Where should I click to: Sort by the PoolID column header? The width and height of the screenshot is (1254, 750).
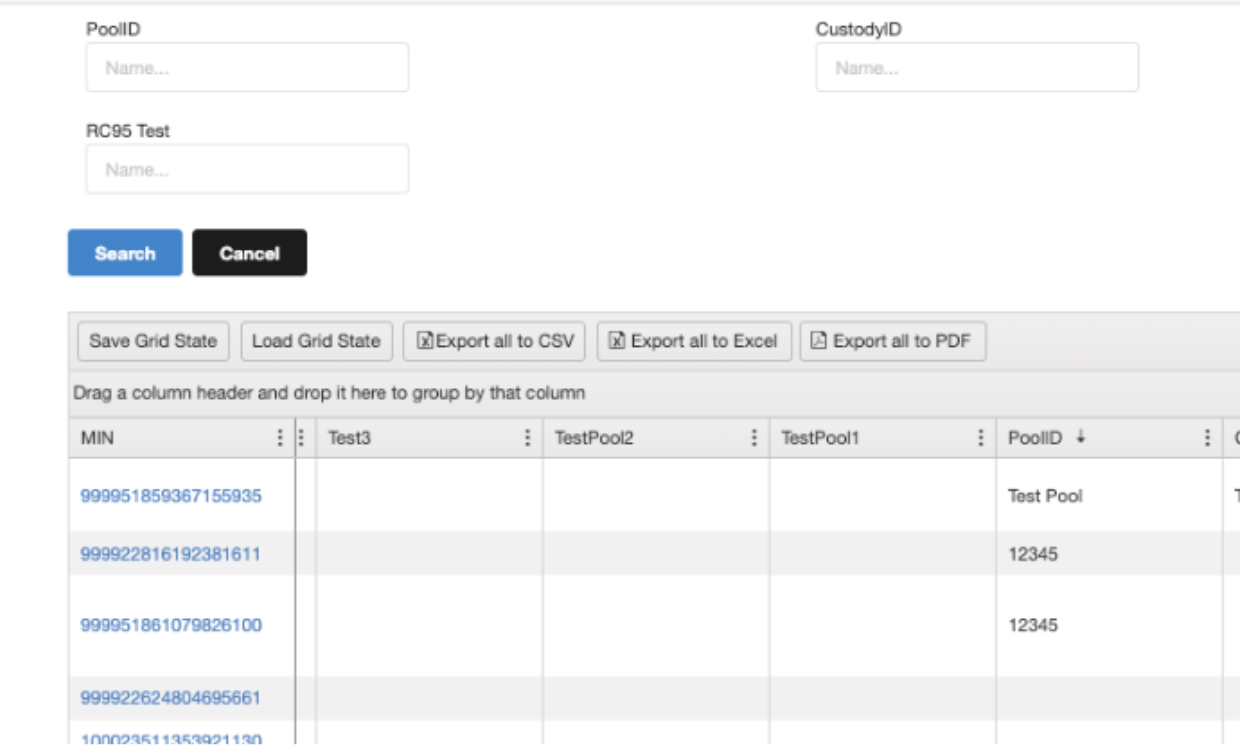point(1035,438)
